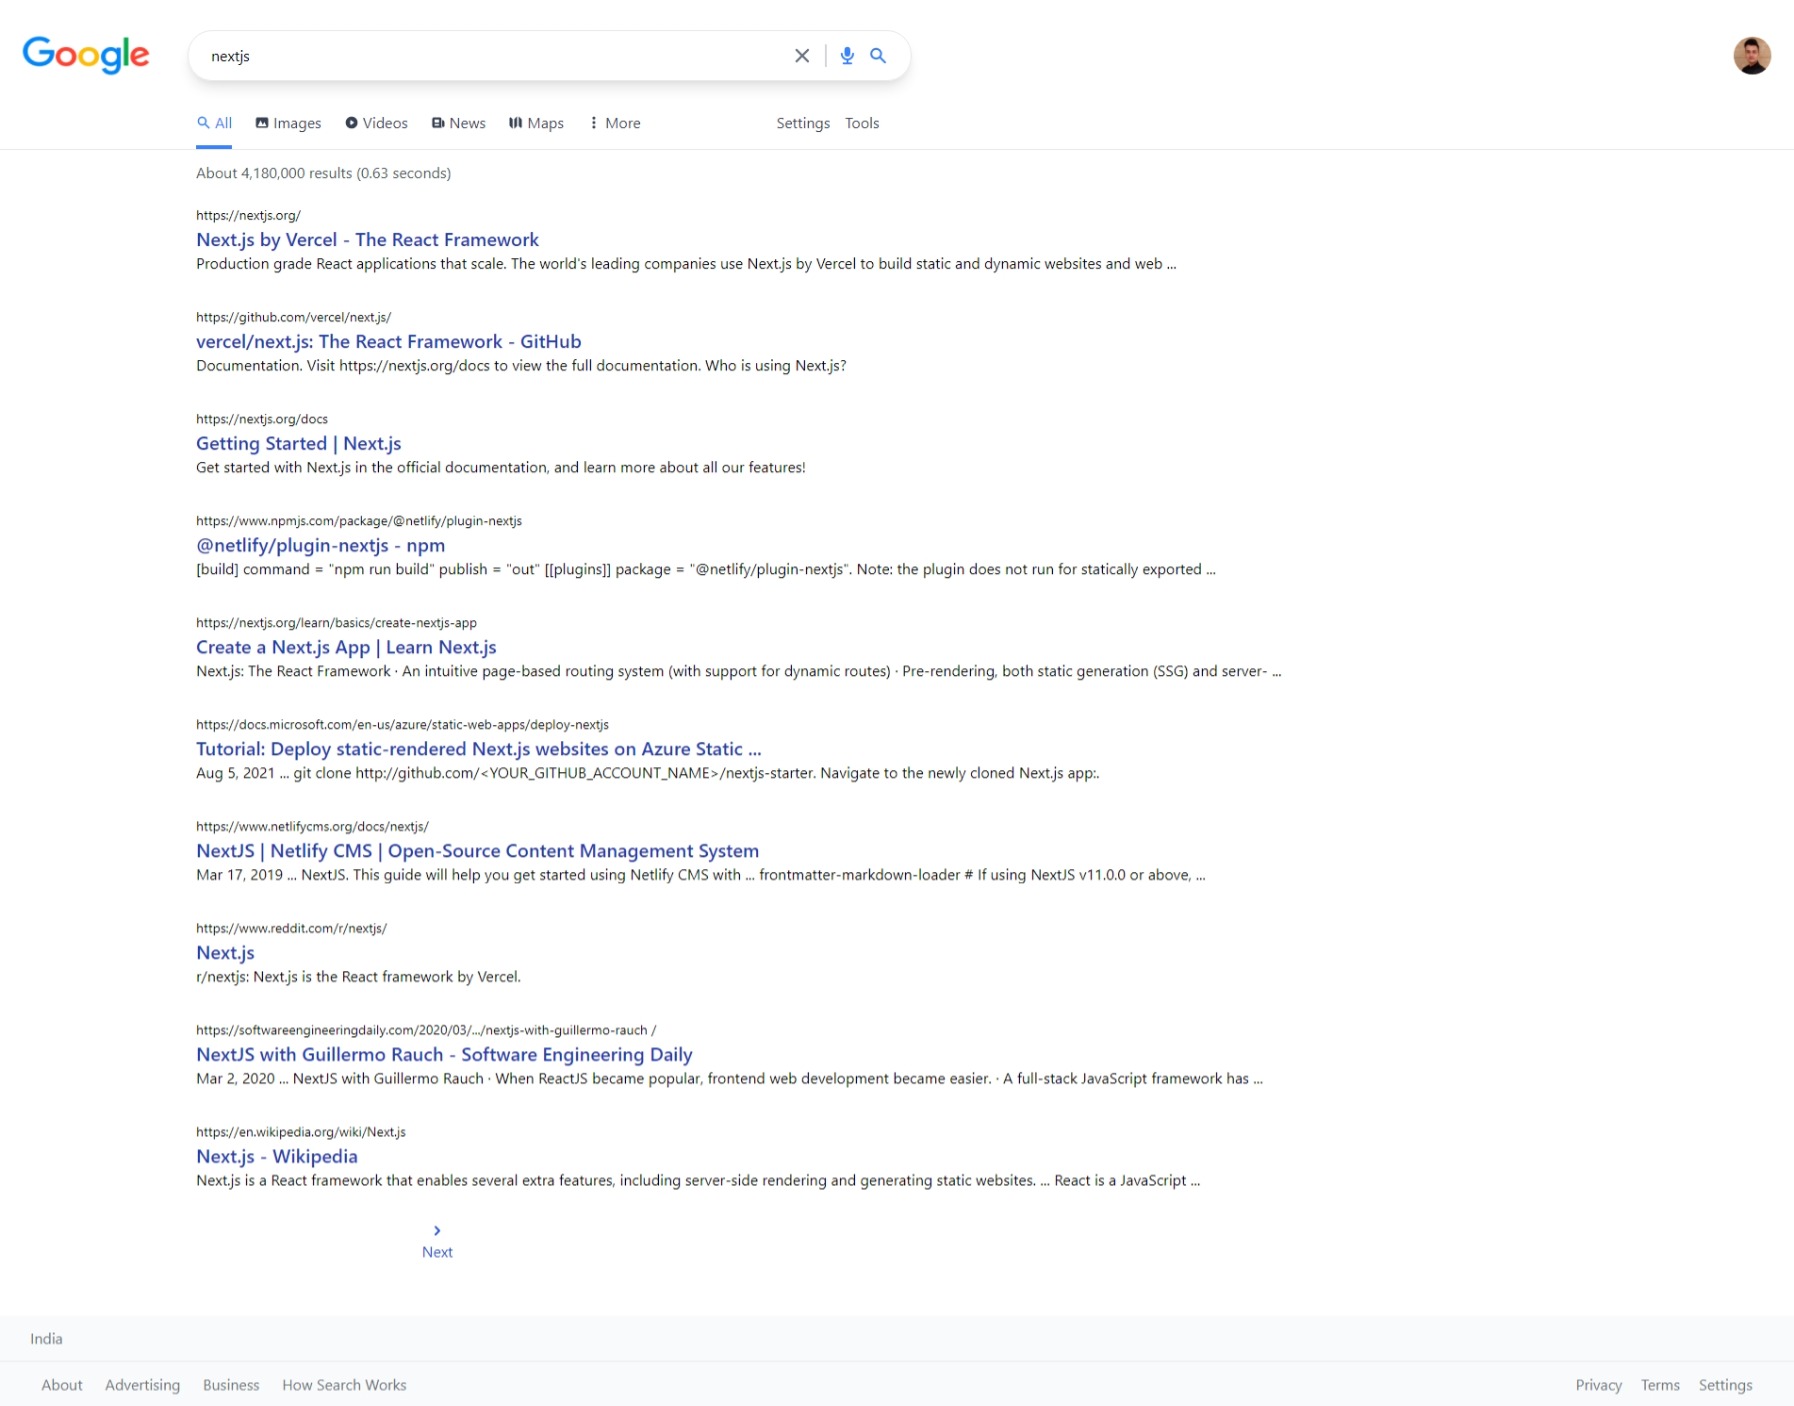Open Getting Started | Next.js result
Screen dimensions: 1794x1406
pyautogui.click(x=298, y=444)
